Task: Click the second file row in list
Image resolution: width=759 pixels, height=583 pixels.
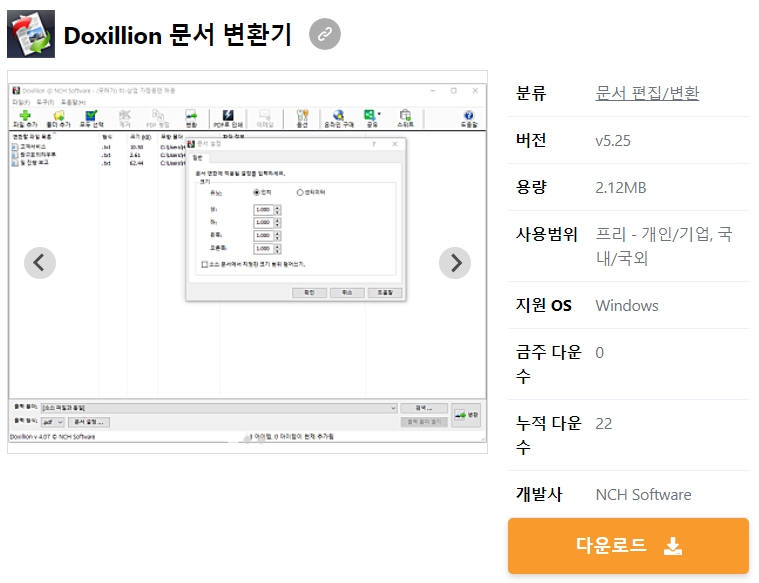Action: 99,155
